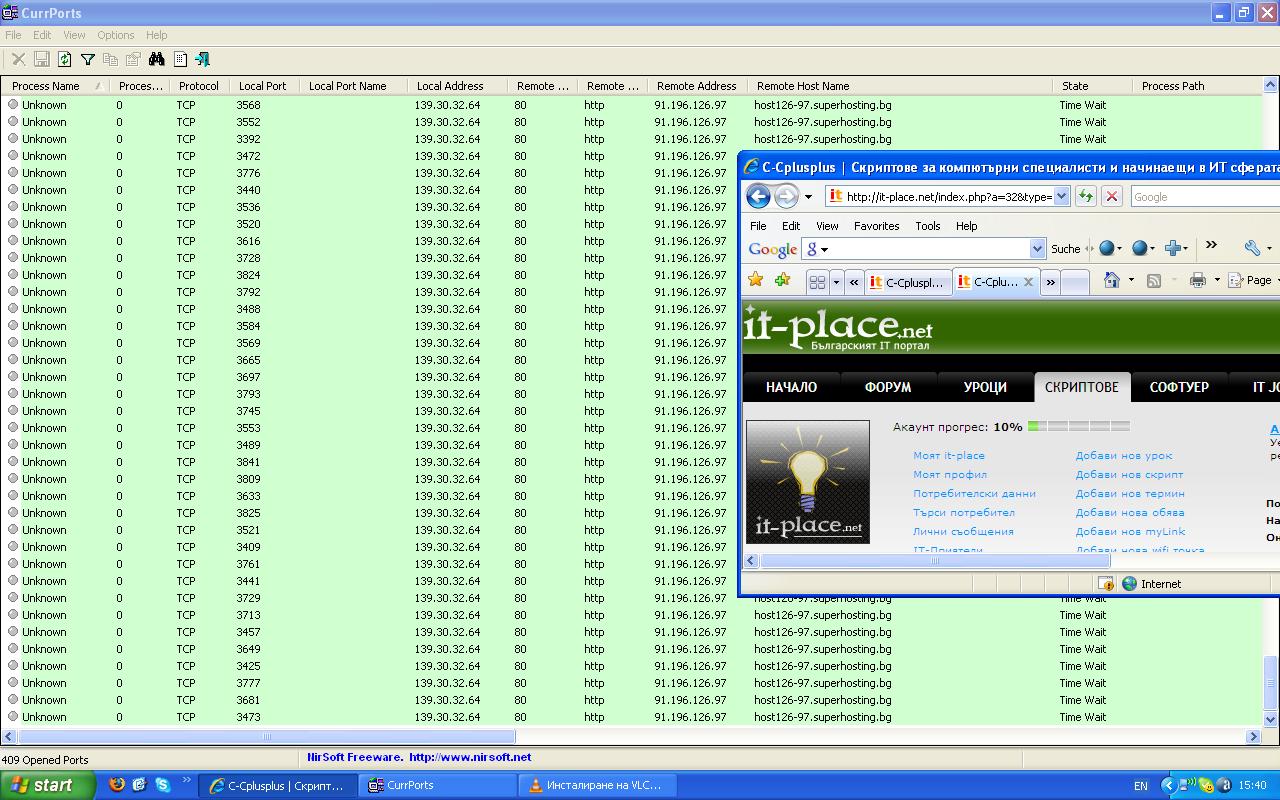Viewport: 1280px width, 800px height.
Task: Open CurrPorts Options menu
Action: click(116, 35)
